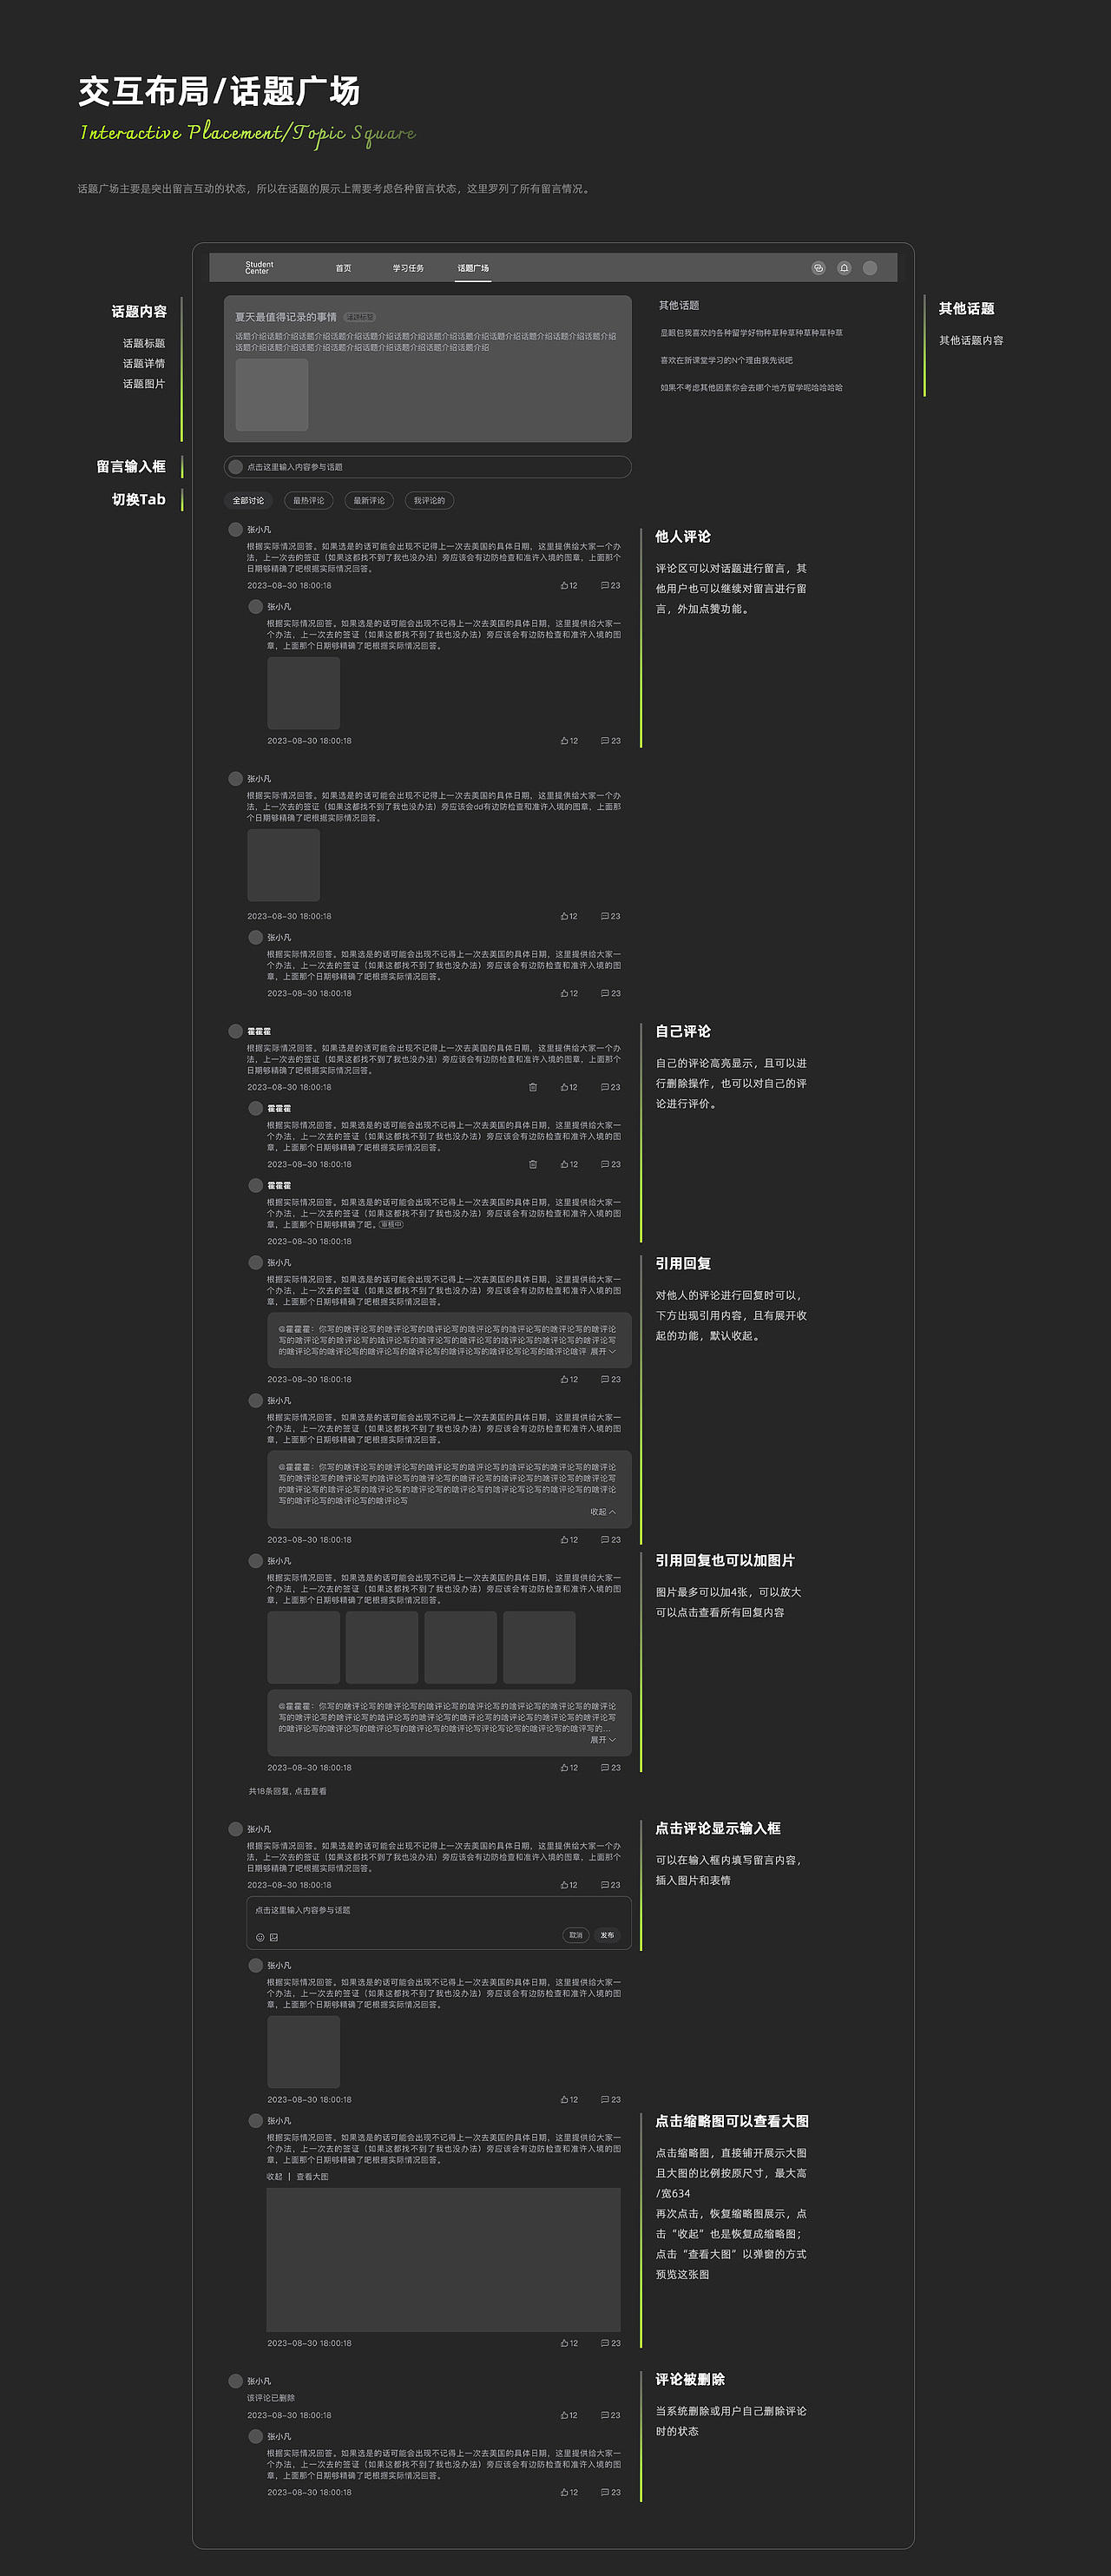Click 查看大图 to preview the image
The image size is (1111, 2576).
coord(312,2177)
